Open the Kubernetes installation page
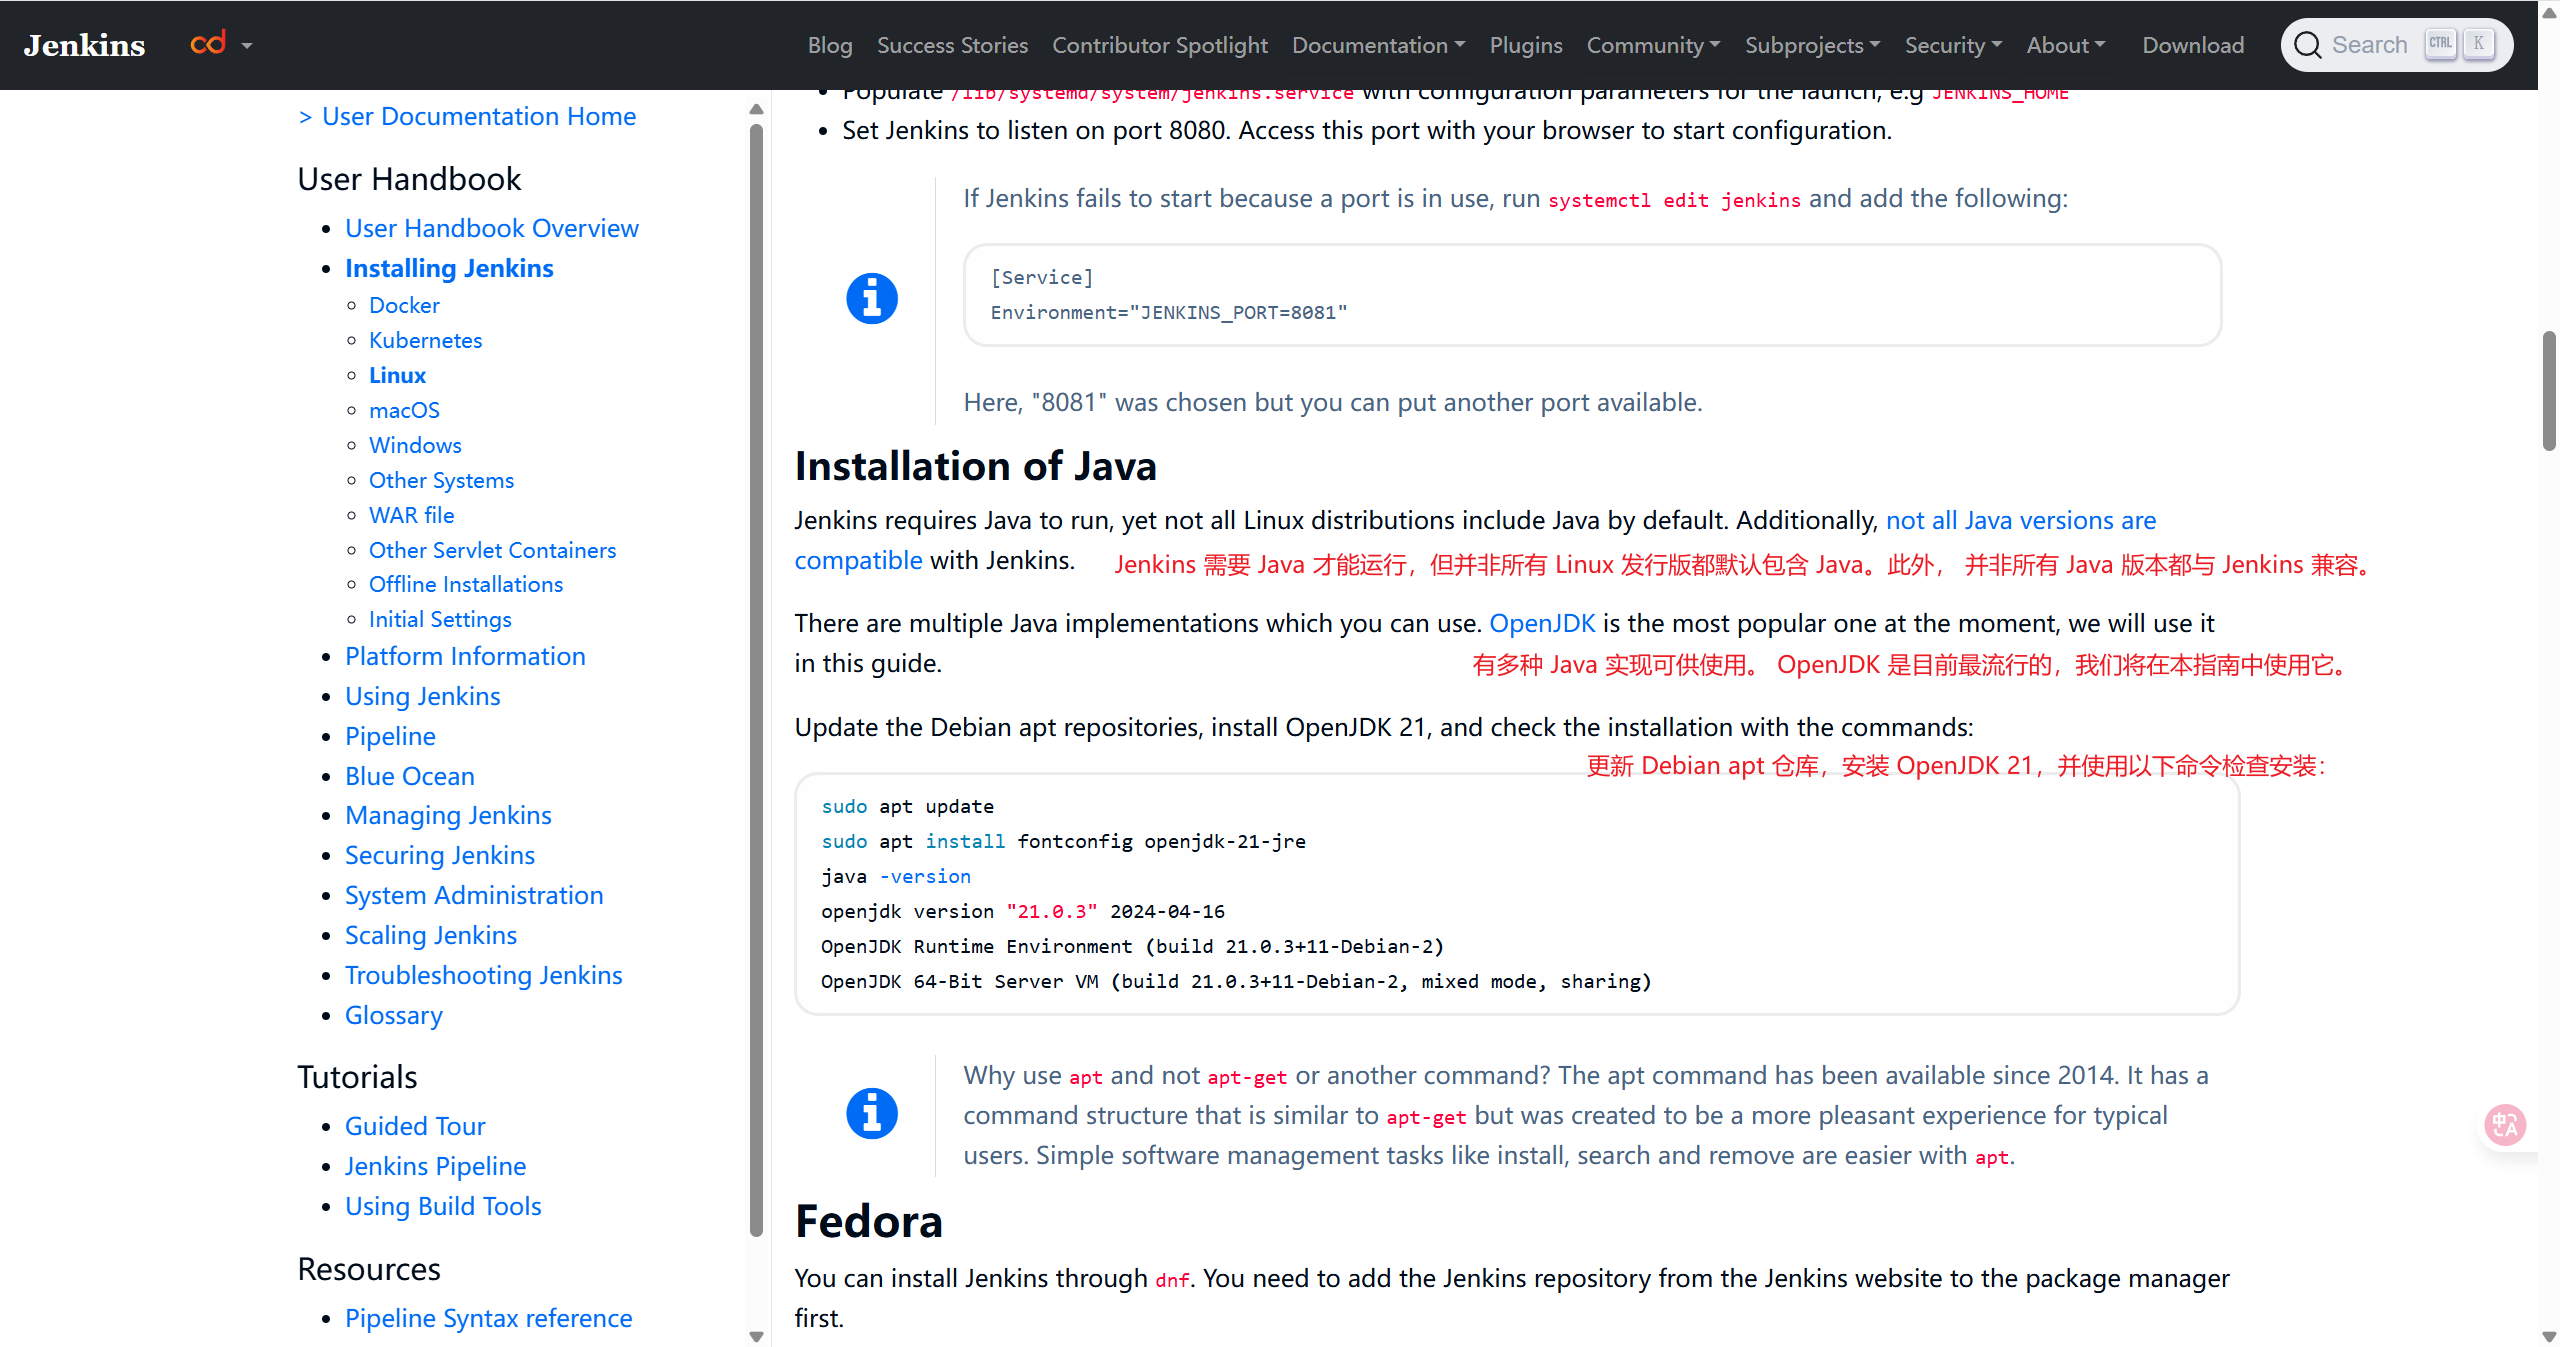This screenshot has height=1347, width=2560. click(x=425, y=340)
